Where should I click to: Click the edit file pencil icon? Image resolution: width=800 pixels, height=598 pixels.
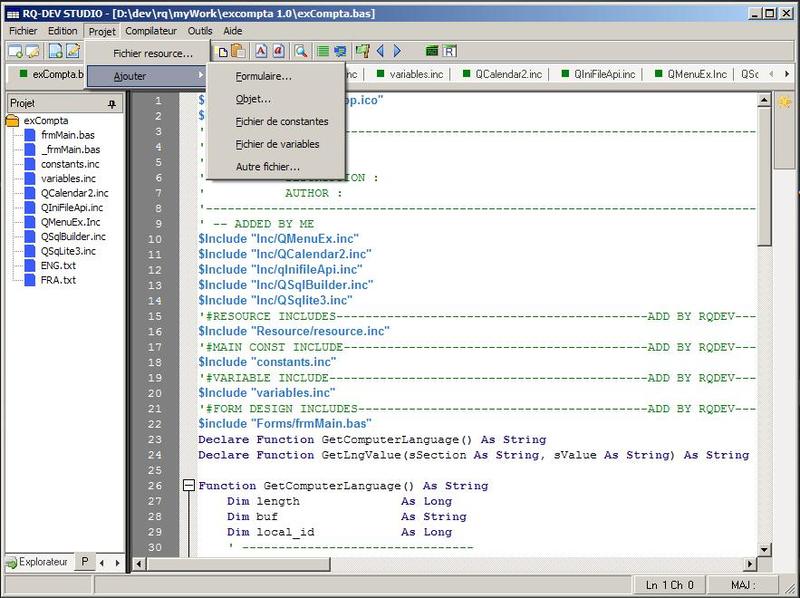point(73,51)
